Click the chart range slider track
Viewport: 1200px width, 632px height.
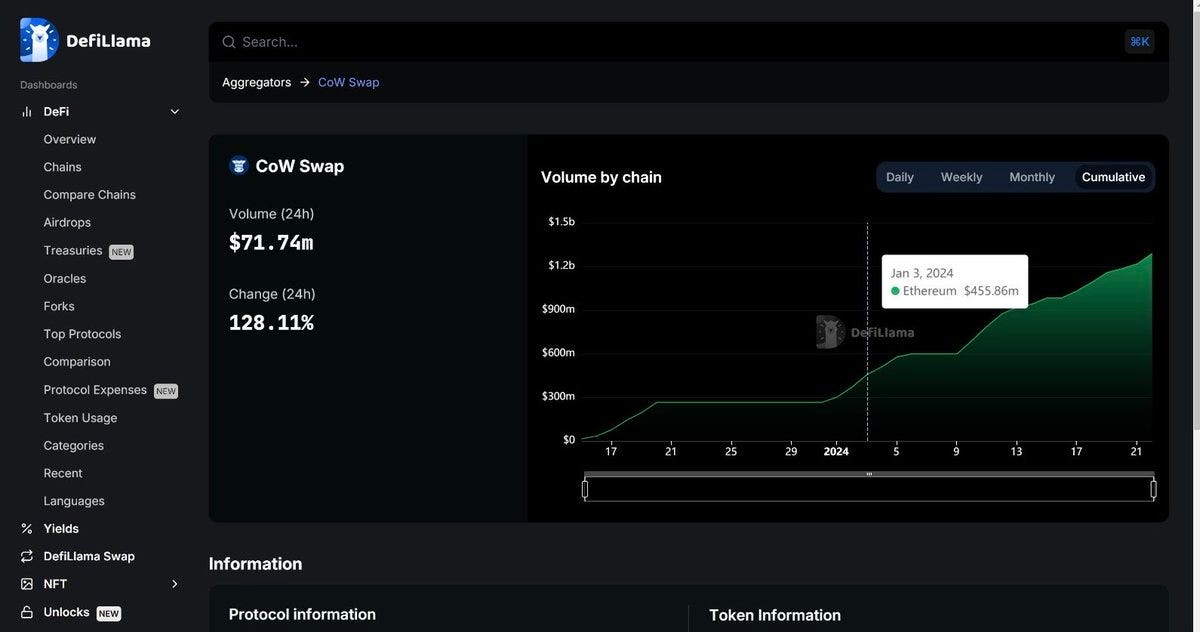tap(869, 489)
